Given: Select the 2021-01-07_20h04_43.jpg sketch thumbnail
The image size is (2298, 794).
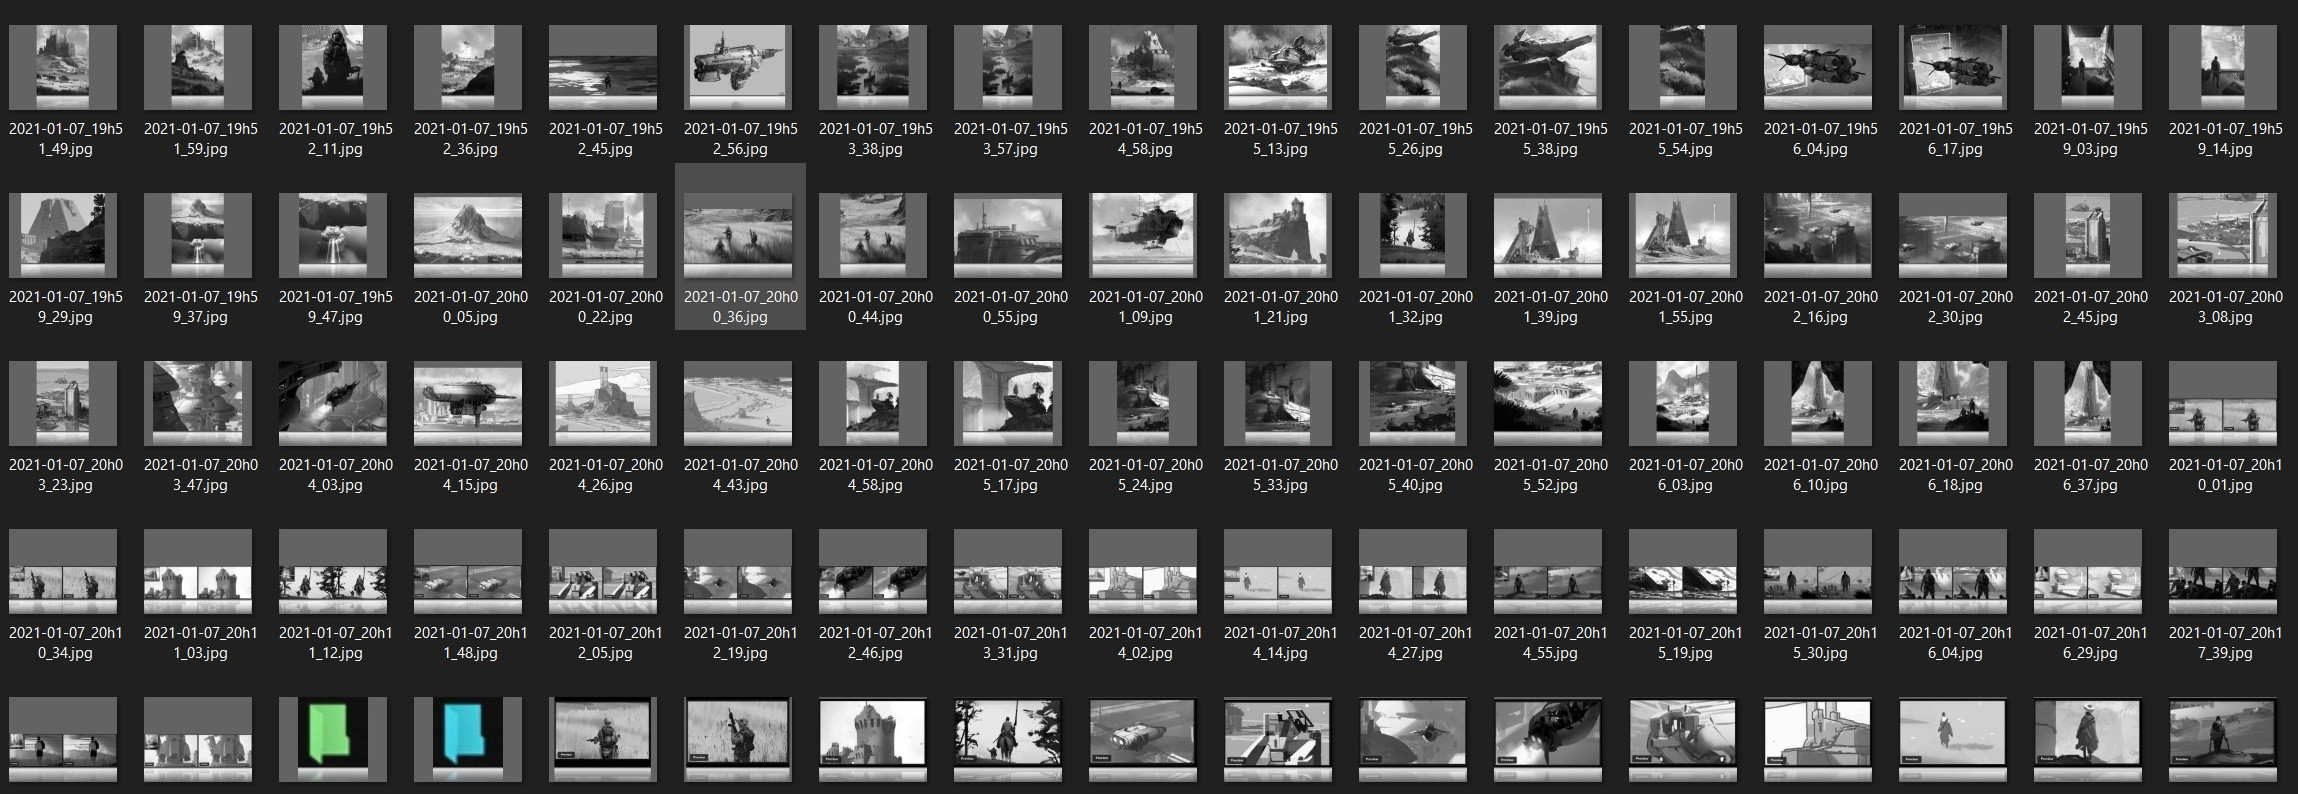Looking at the screenshot, I should click(738, 403).
